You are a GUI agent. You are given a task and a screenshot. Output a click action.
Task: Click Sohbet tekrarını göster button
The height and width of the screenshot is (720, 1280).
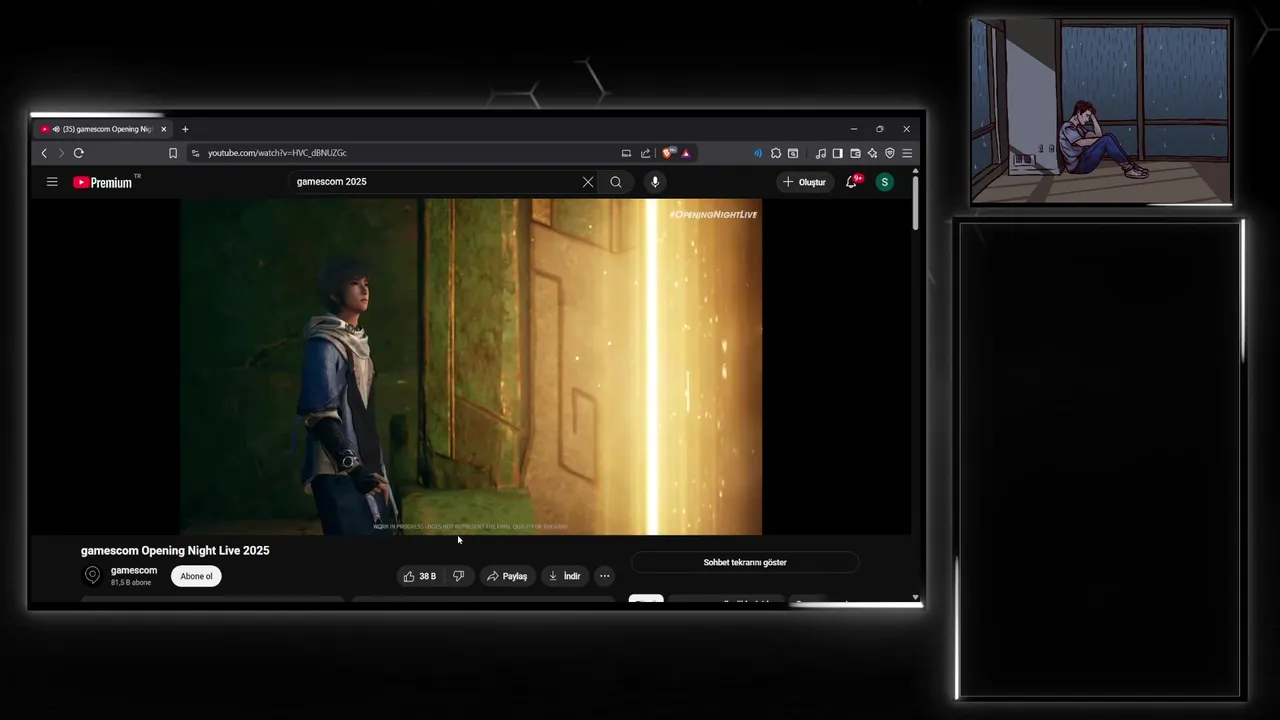pos(745,563)
